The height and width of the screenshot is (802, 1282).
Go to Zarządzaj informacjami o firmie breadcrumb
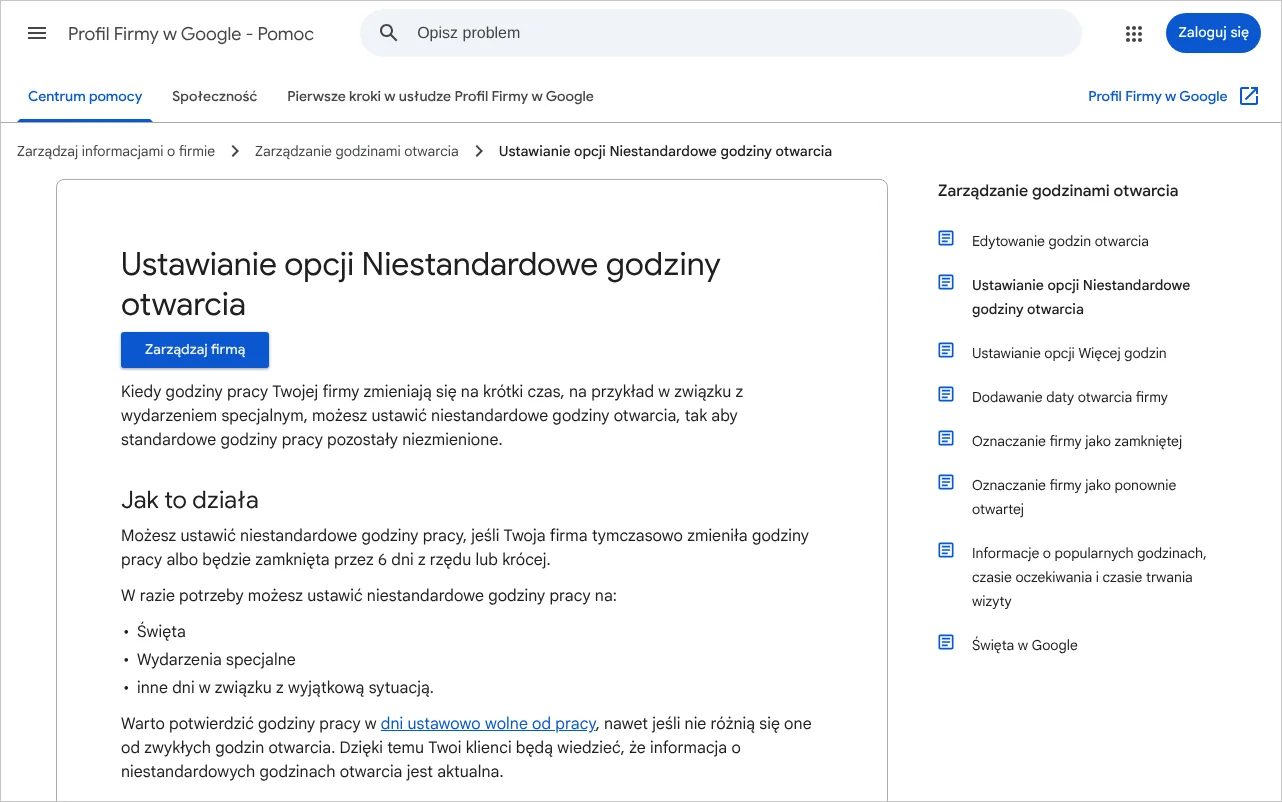pyautogui.click(x=116, y=151)
